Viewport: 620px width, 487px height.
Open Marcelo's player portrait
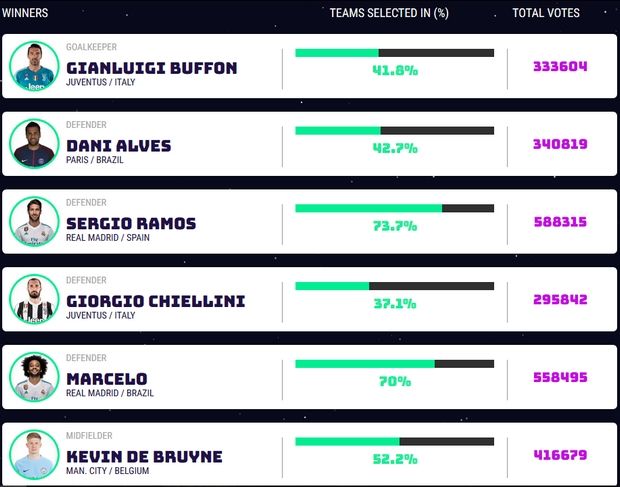(x=34, y=377)
